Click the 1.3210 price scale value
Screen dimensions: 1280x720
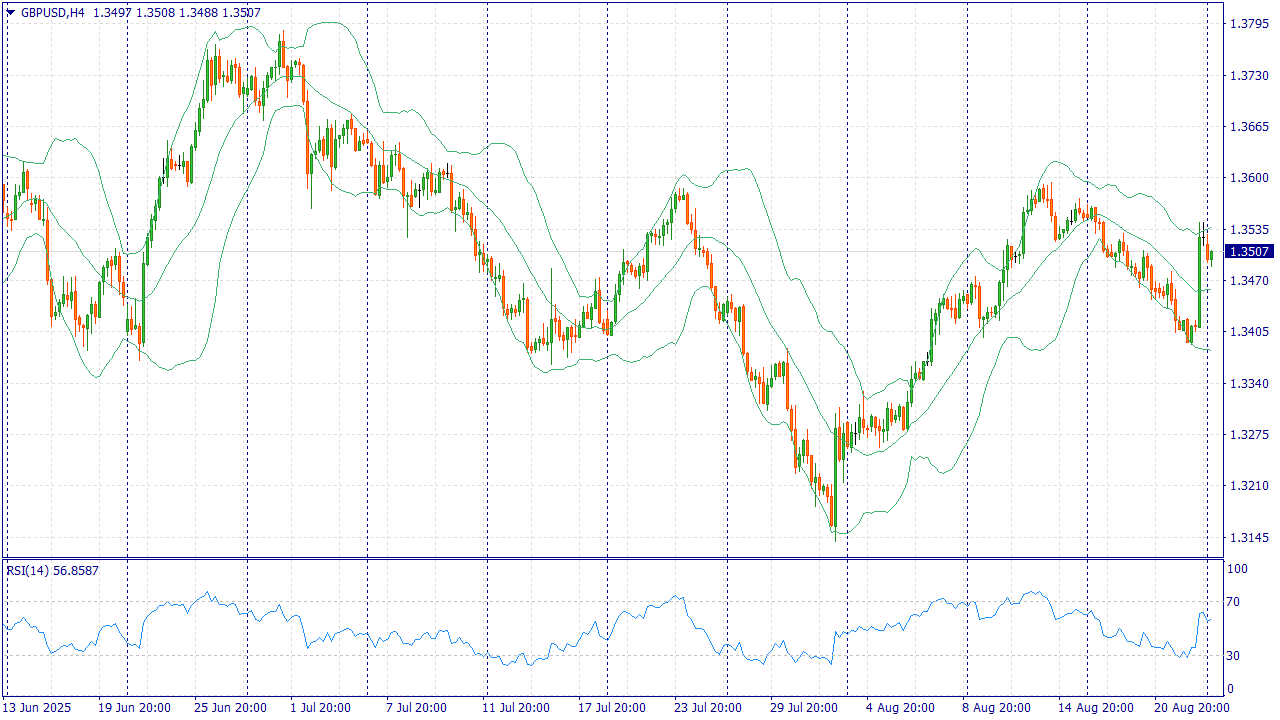click(x=1249, y=486)
